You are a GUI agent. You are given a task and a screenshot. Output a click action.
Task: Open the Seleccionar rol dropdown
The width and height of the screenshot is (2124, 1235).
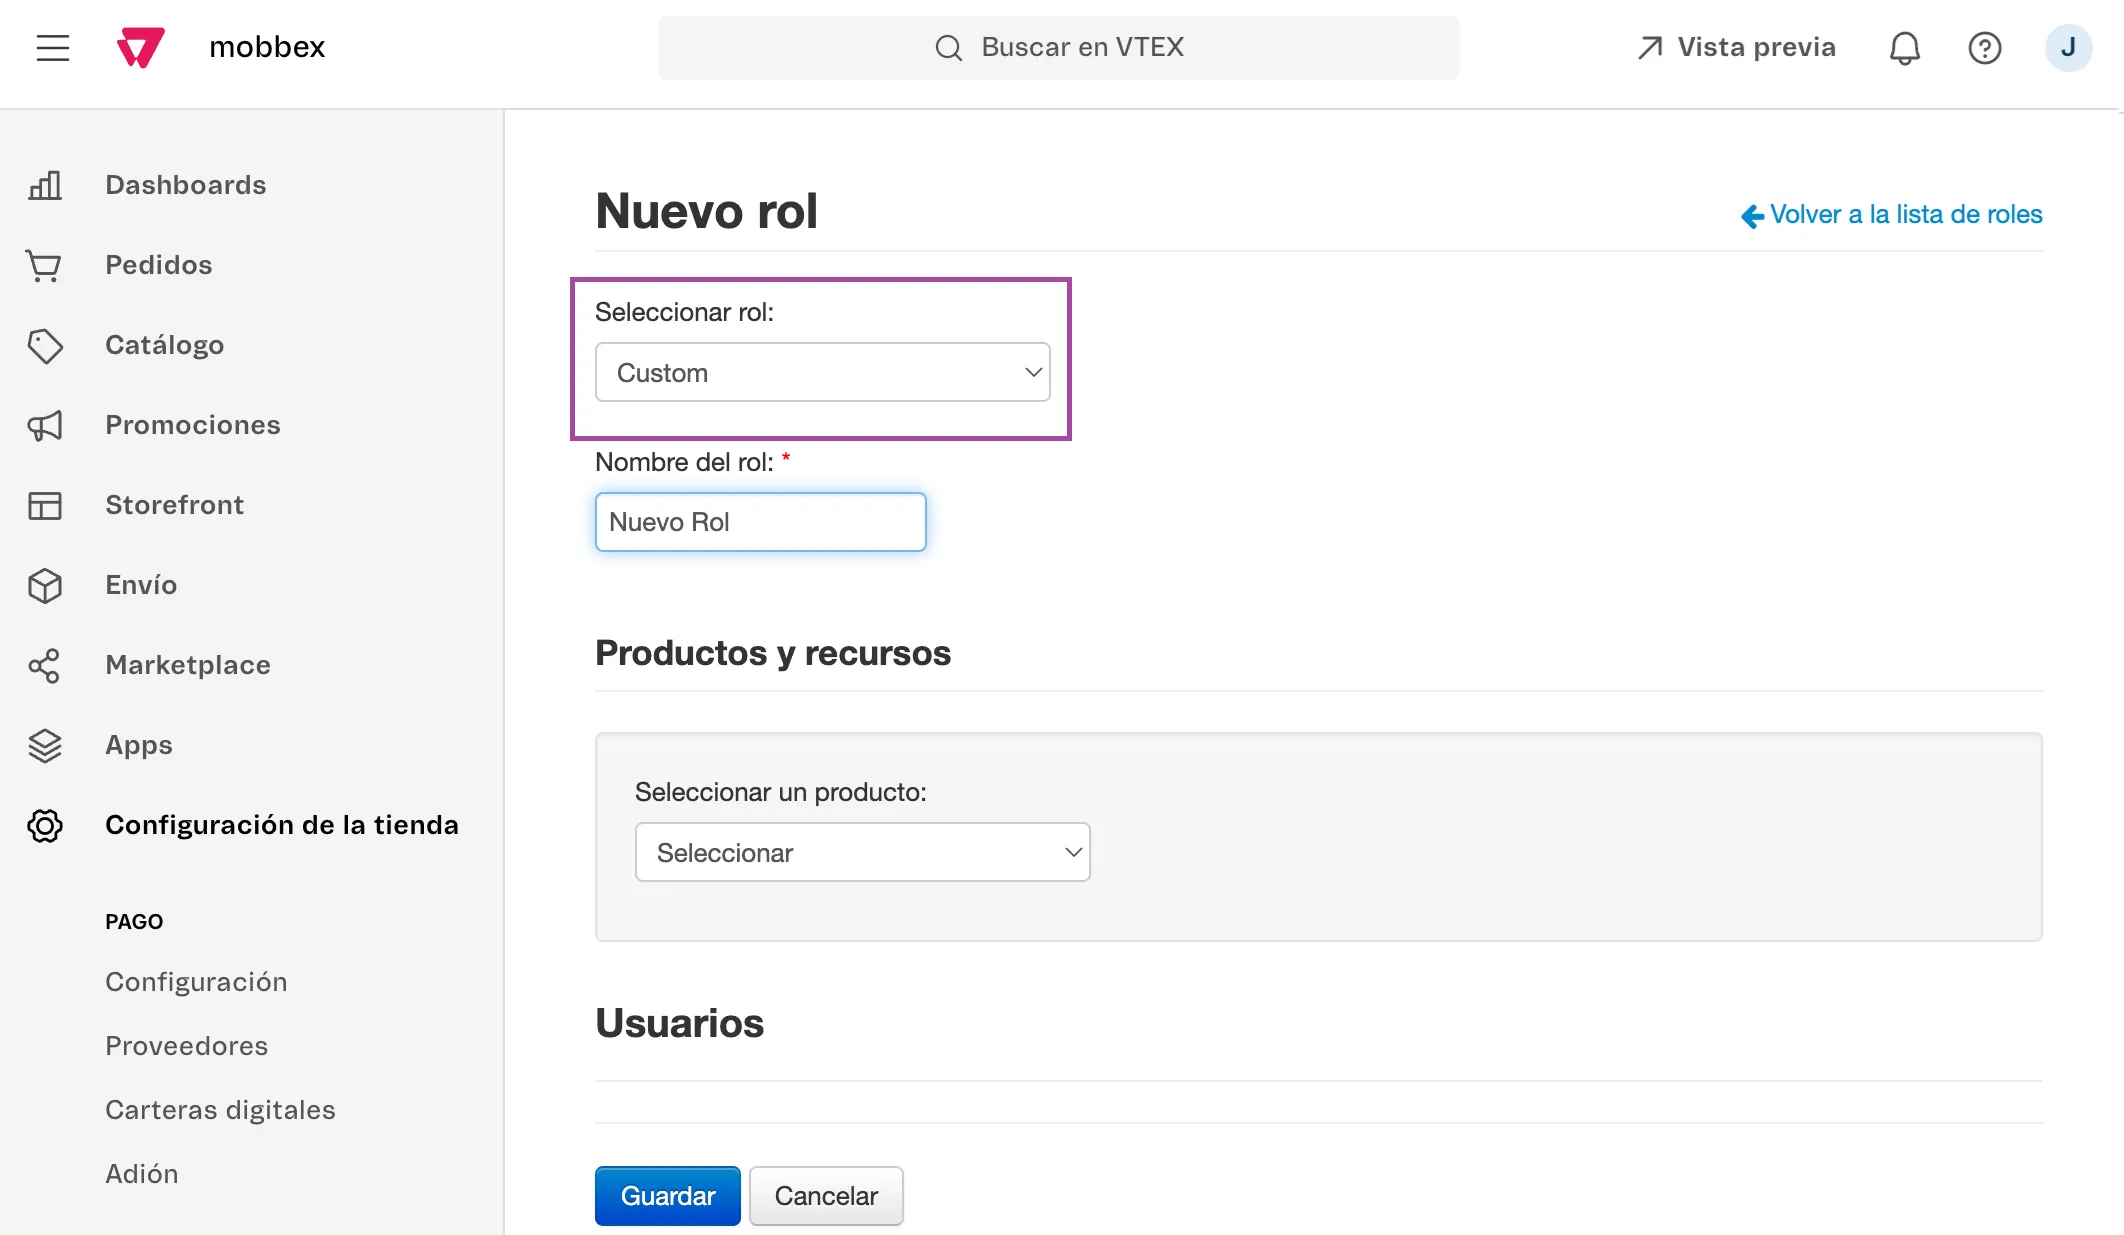[822, 372]
